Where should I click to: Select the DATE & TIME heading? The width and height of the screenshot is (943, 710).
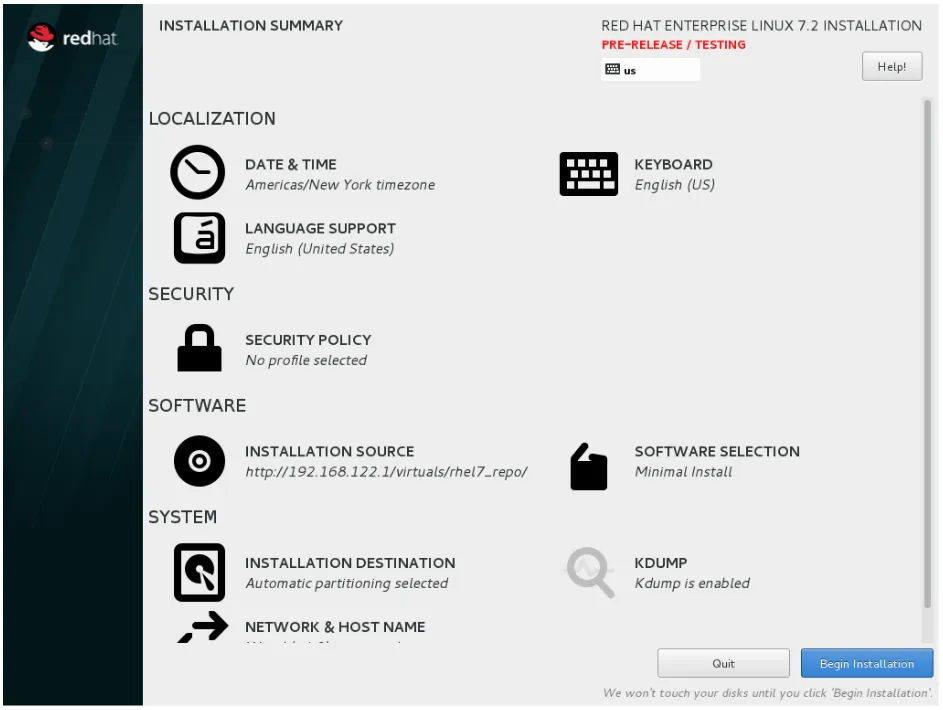[x=290, y=164]
